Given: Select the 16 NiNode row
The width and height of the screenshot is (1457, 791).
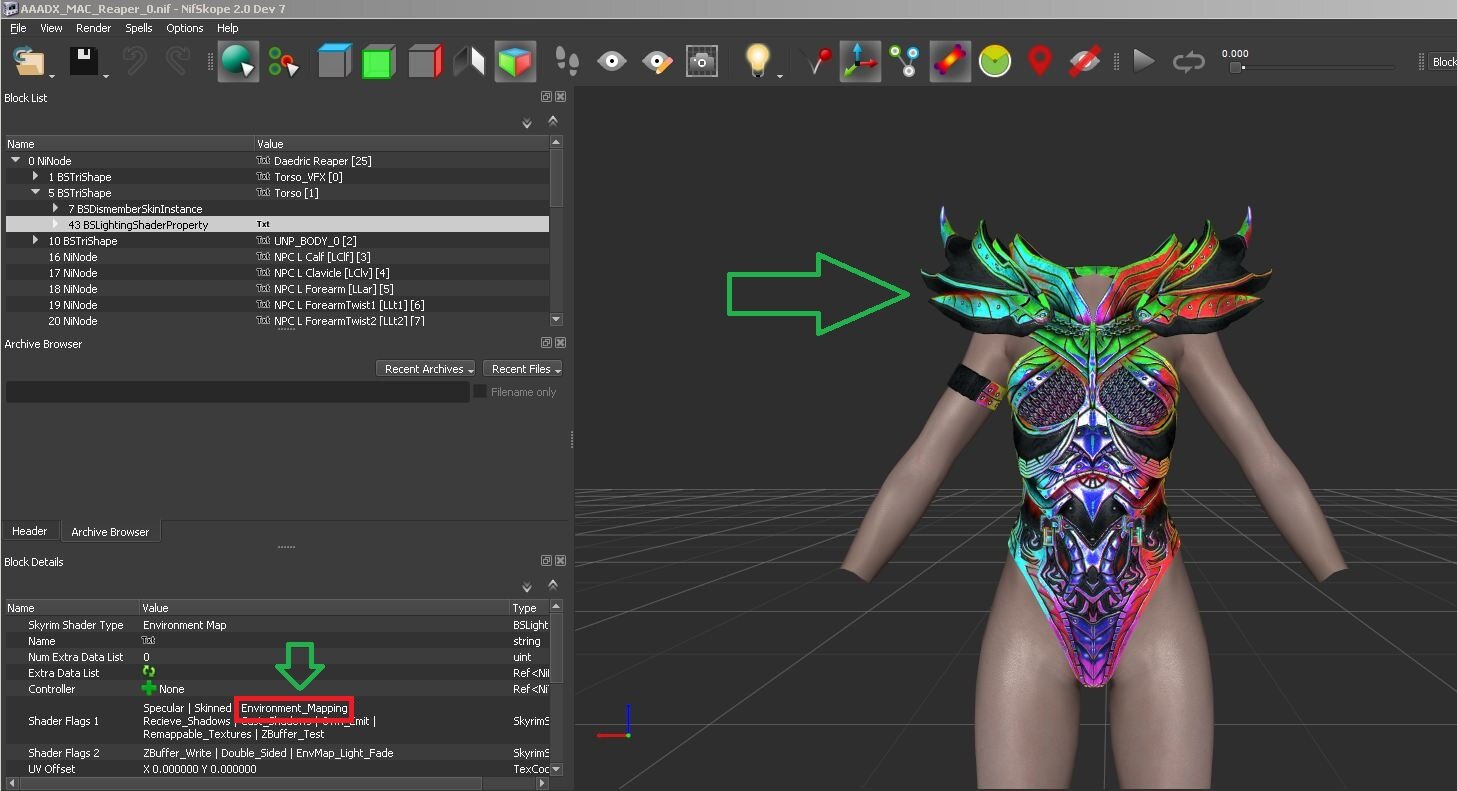Looking at the screenshot, I should pos(277,257).
